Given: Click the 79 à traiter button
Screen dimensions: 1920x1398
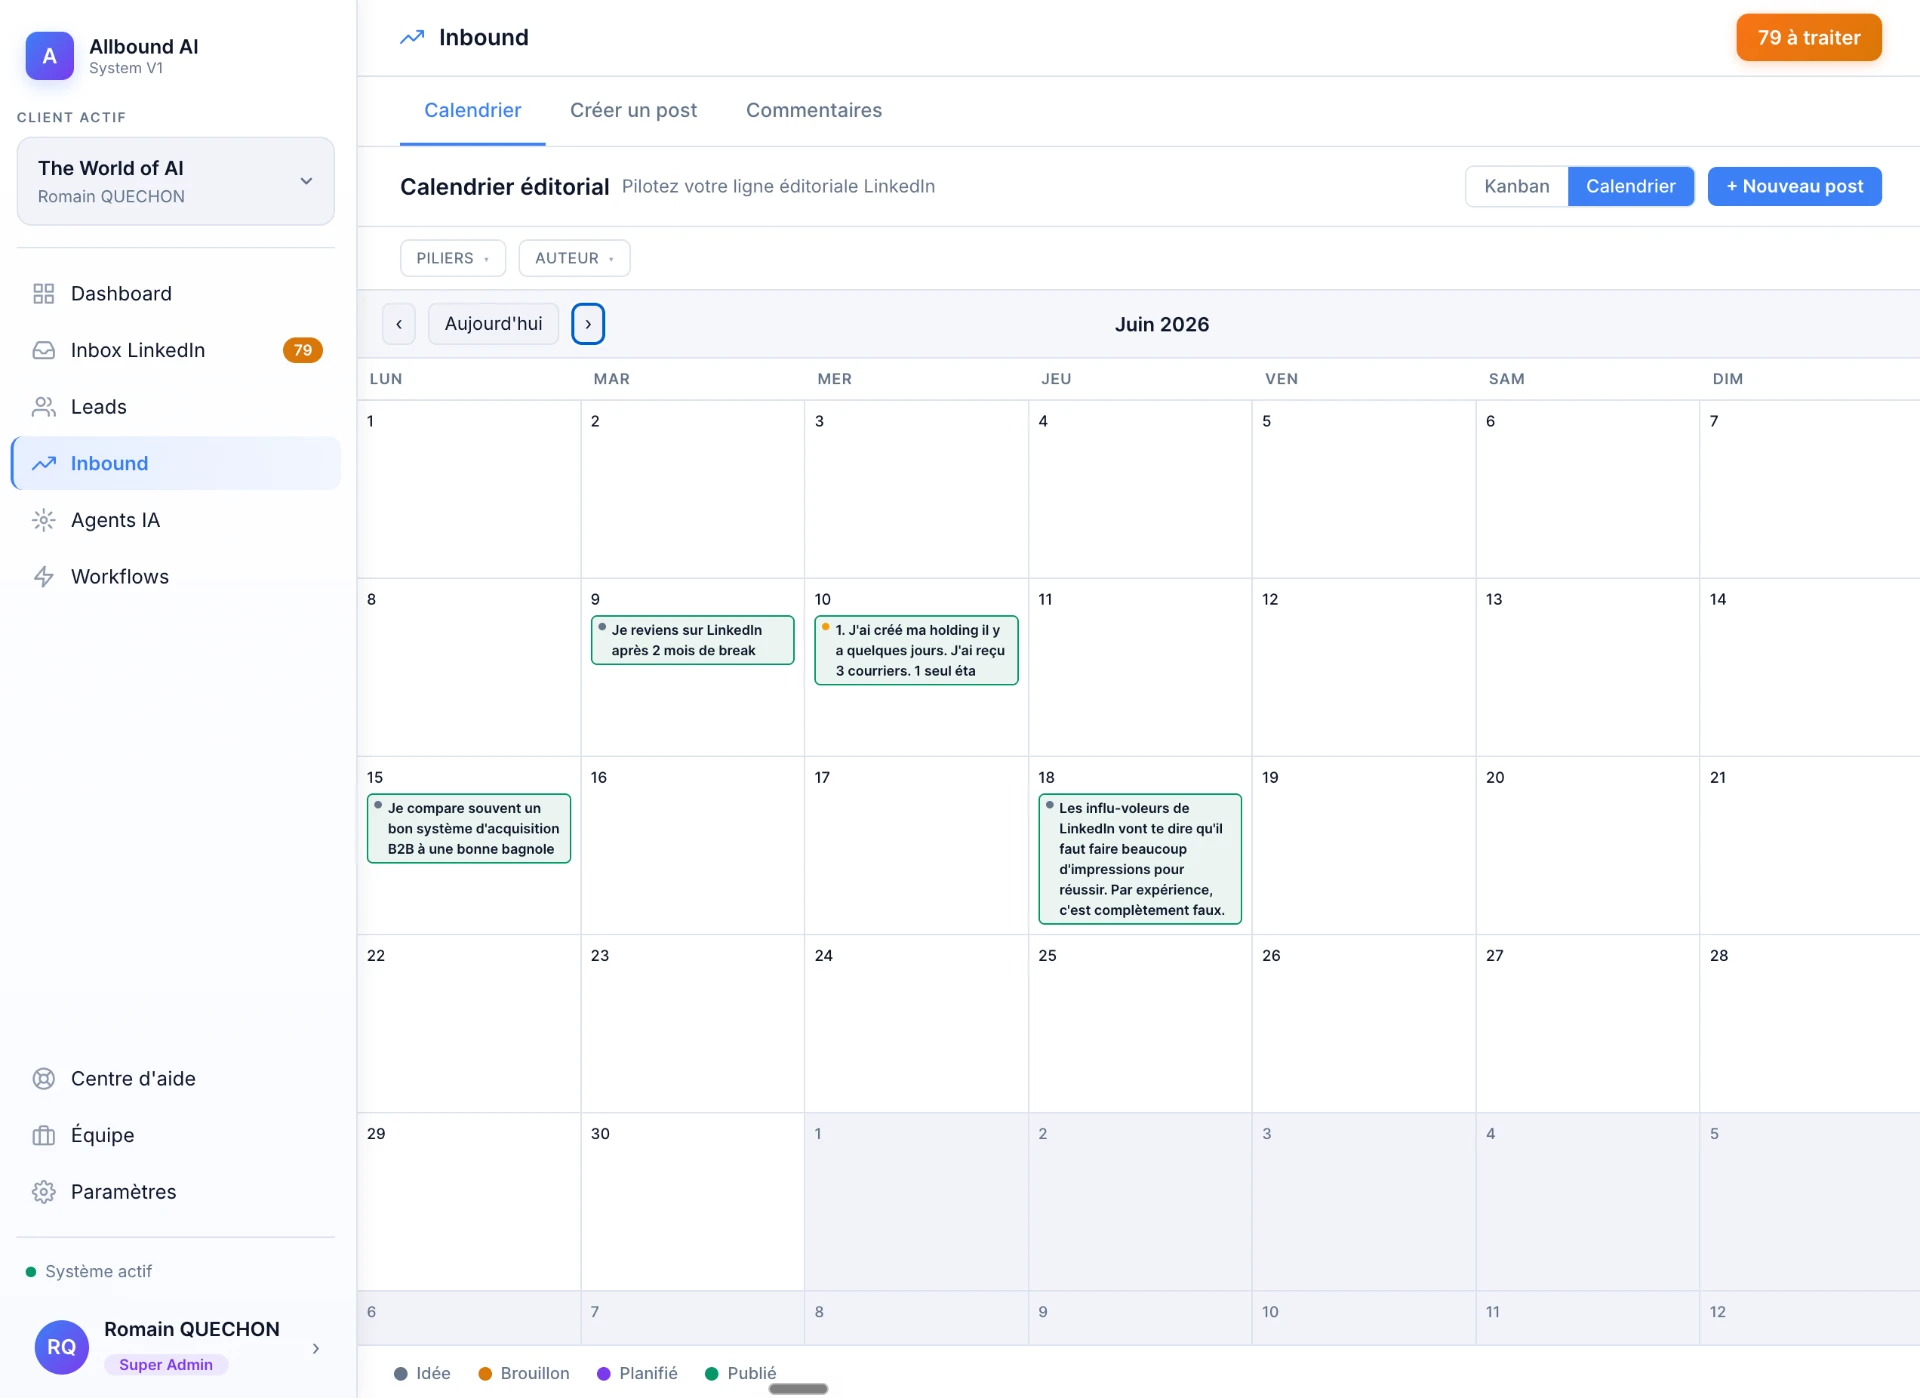Looking at the screenshot, I should [x=1809, y=37].
